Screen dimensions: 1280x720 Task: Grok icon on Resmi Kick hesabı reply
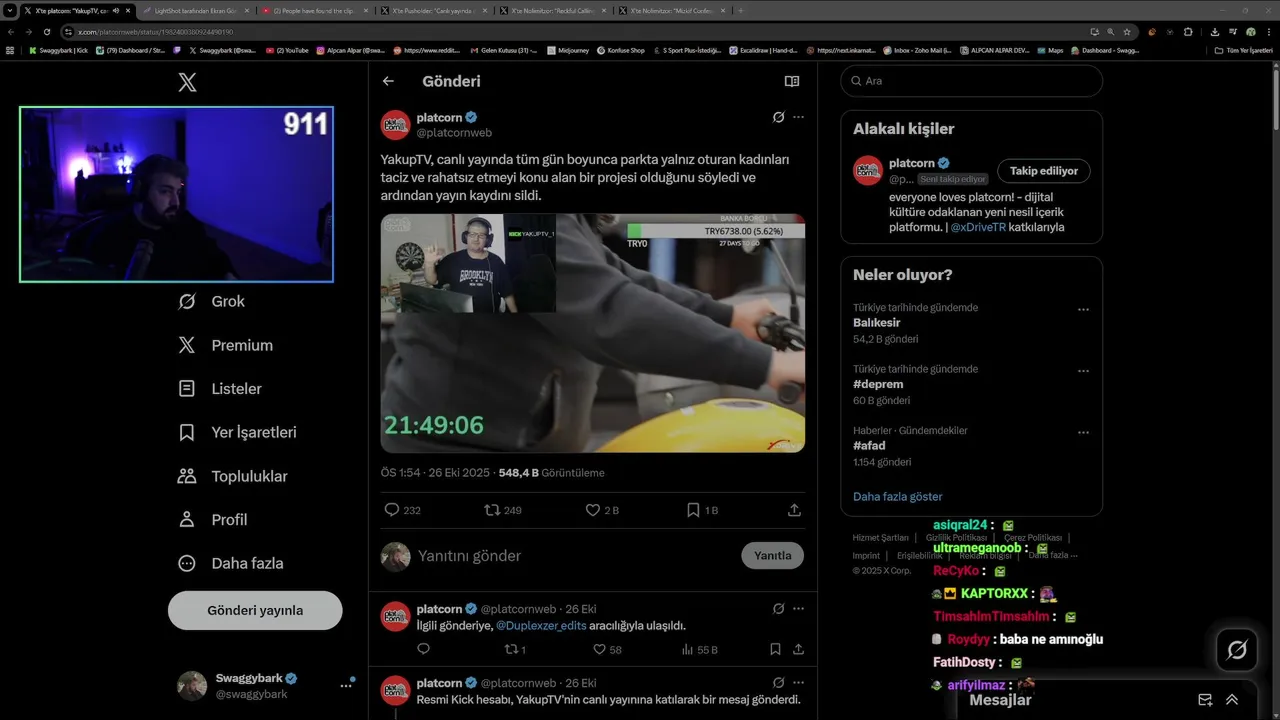pos(778,683)
